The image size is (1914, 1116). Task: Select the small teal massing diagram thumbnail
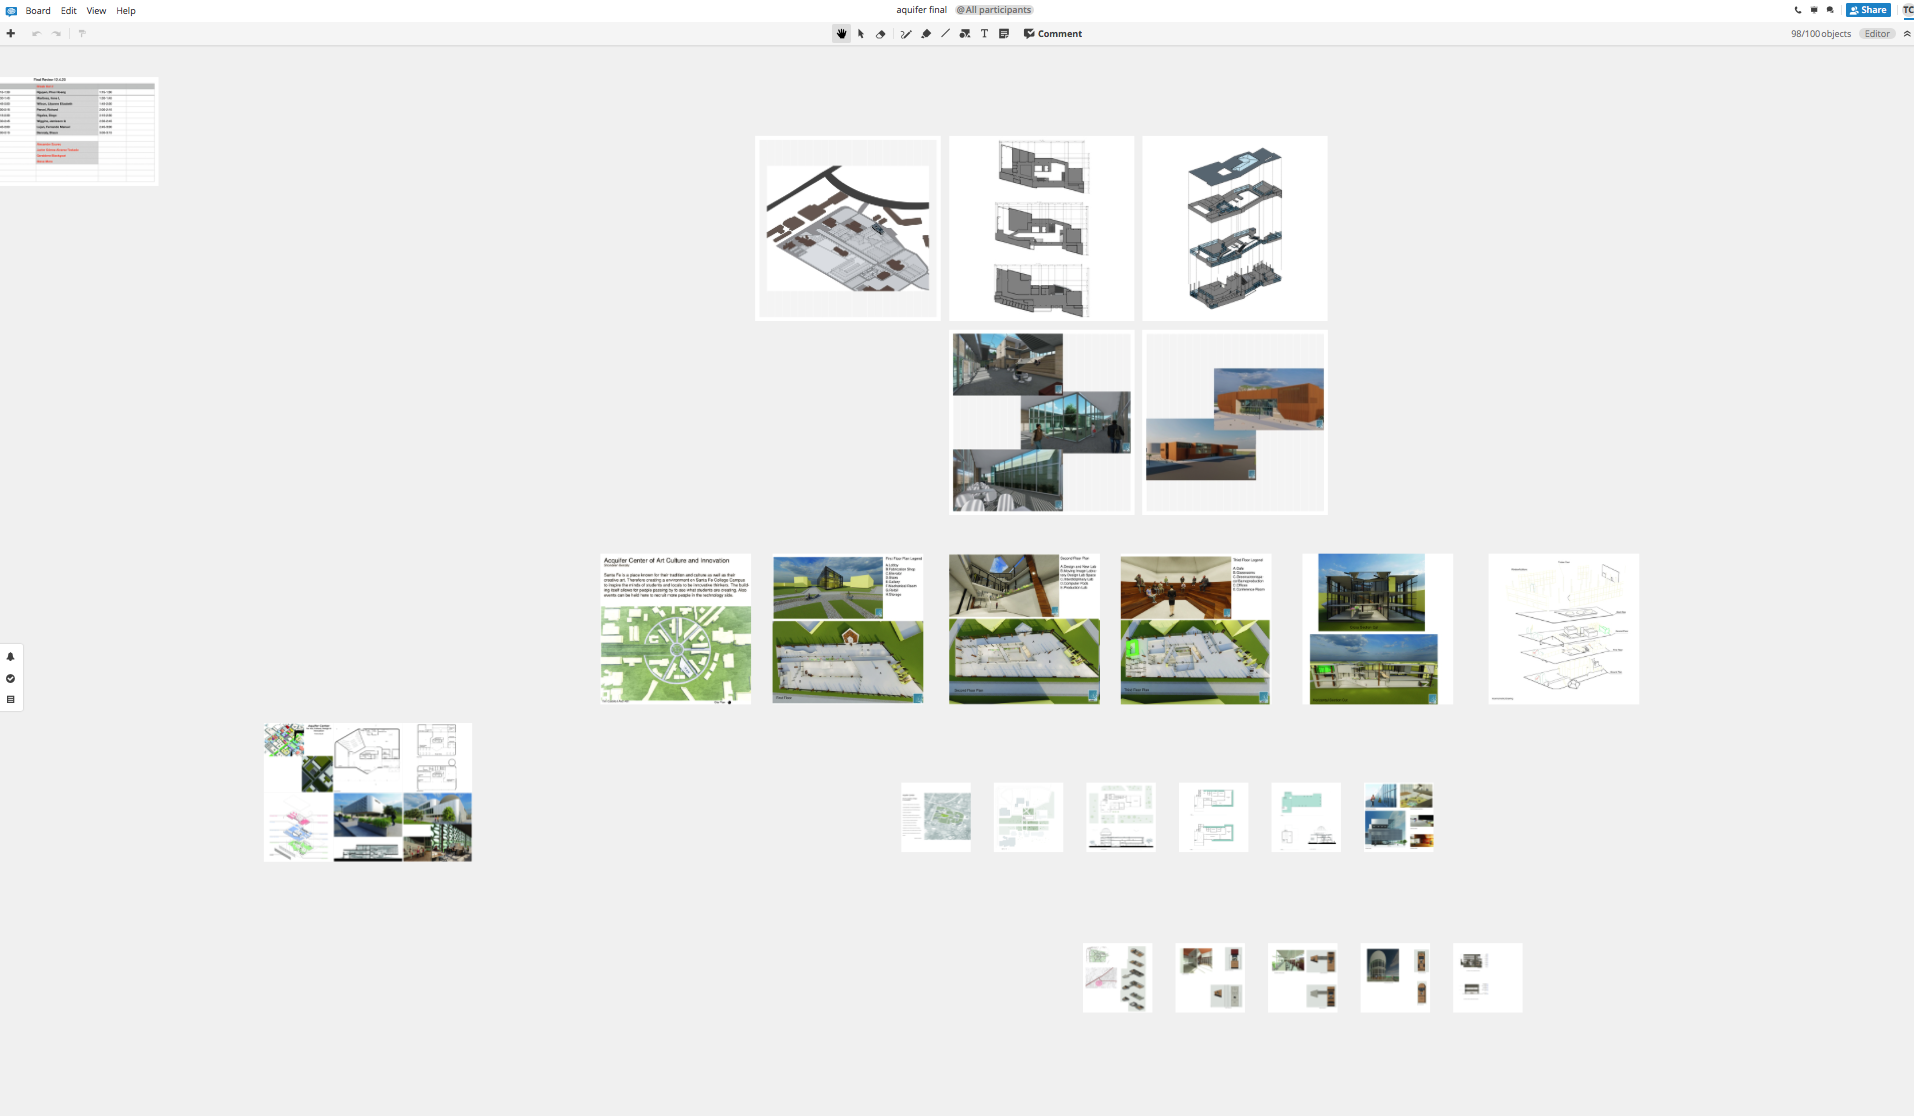1306,817
